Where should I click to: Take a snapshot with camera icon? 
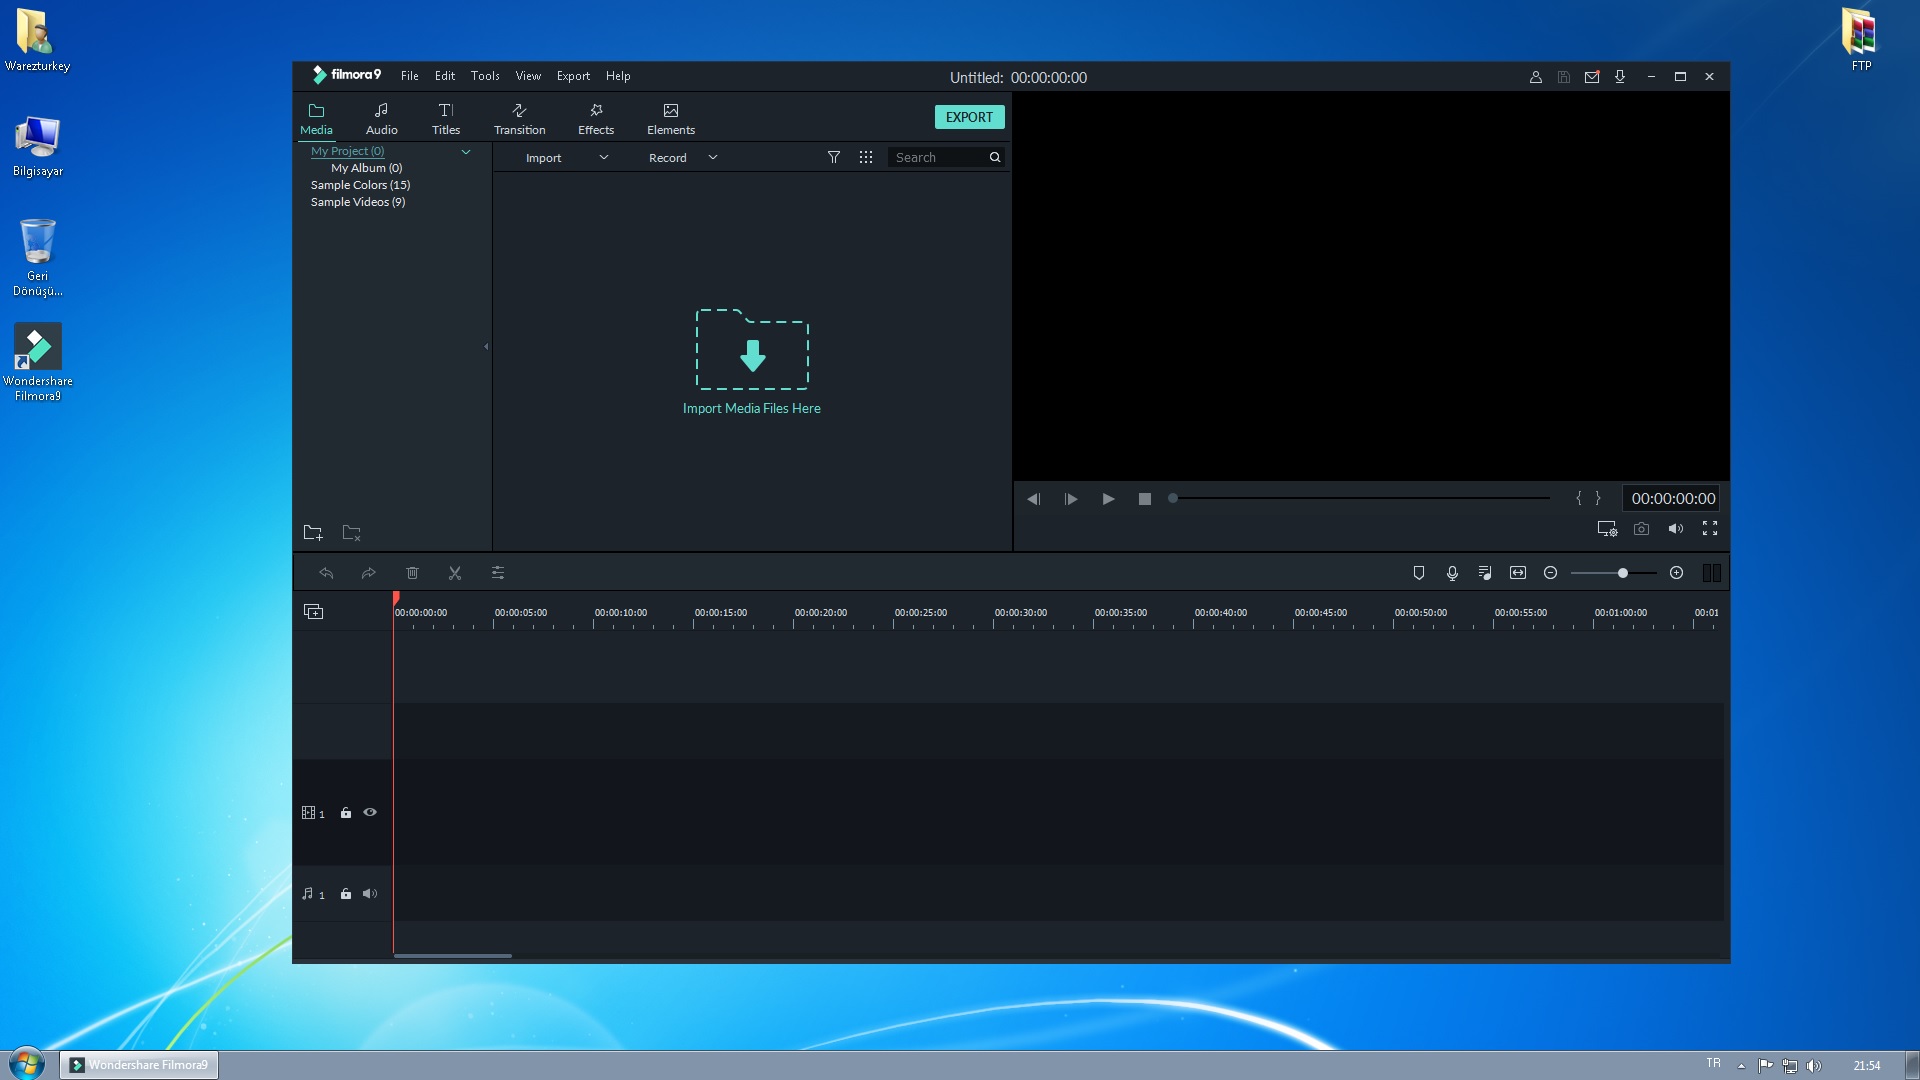point(1641,529)
